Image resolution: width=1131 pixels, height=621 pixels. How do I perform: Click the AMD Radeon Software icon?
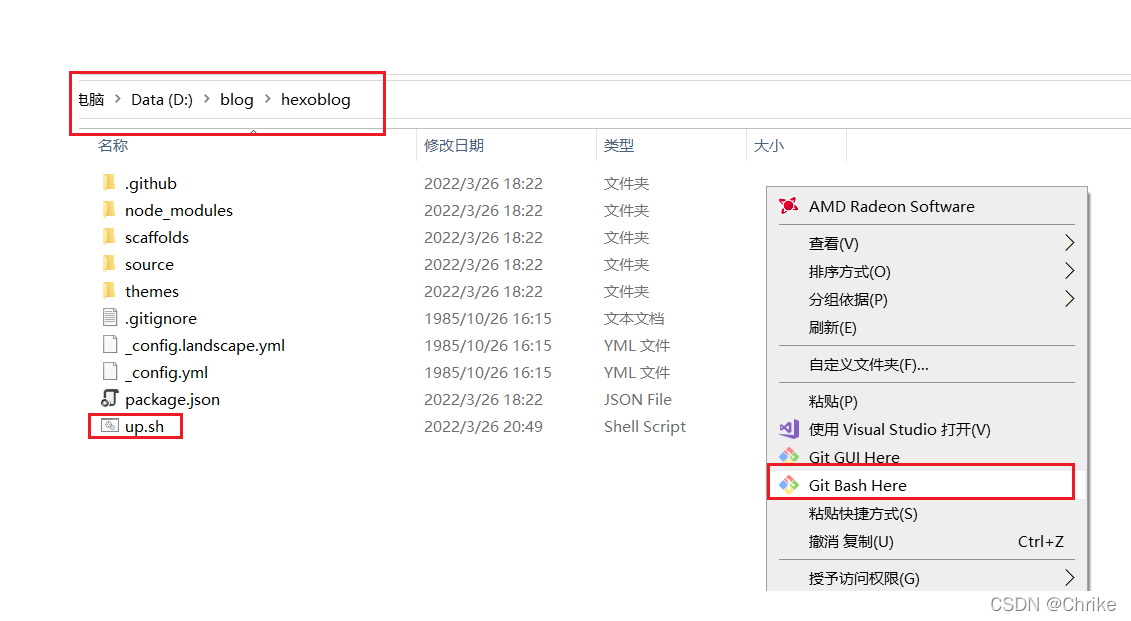788,206
